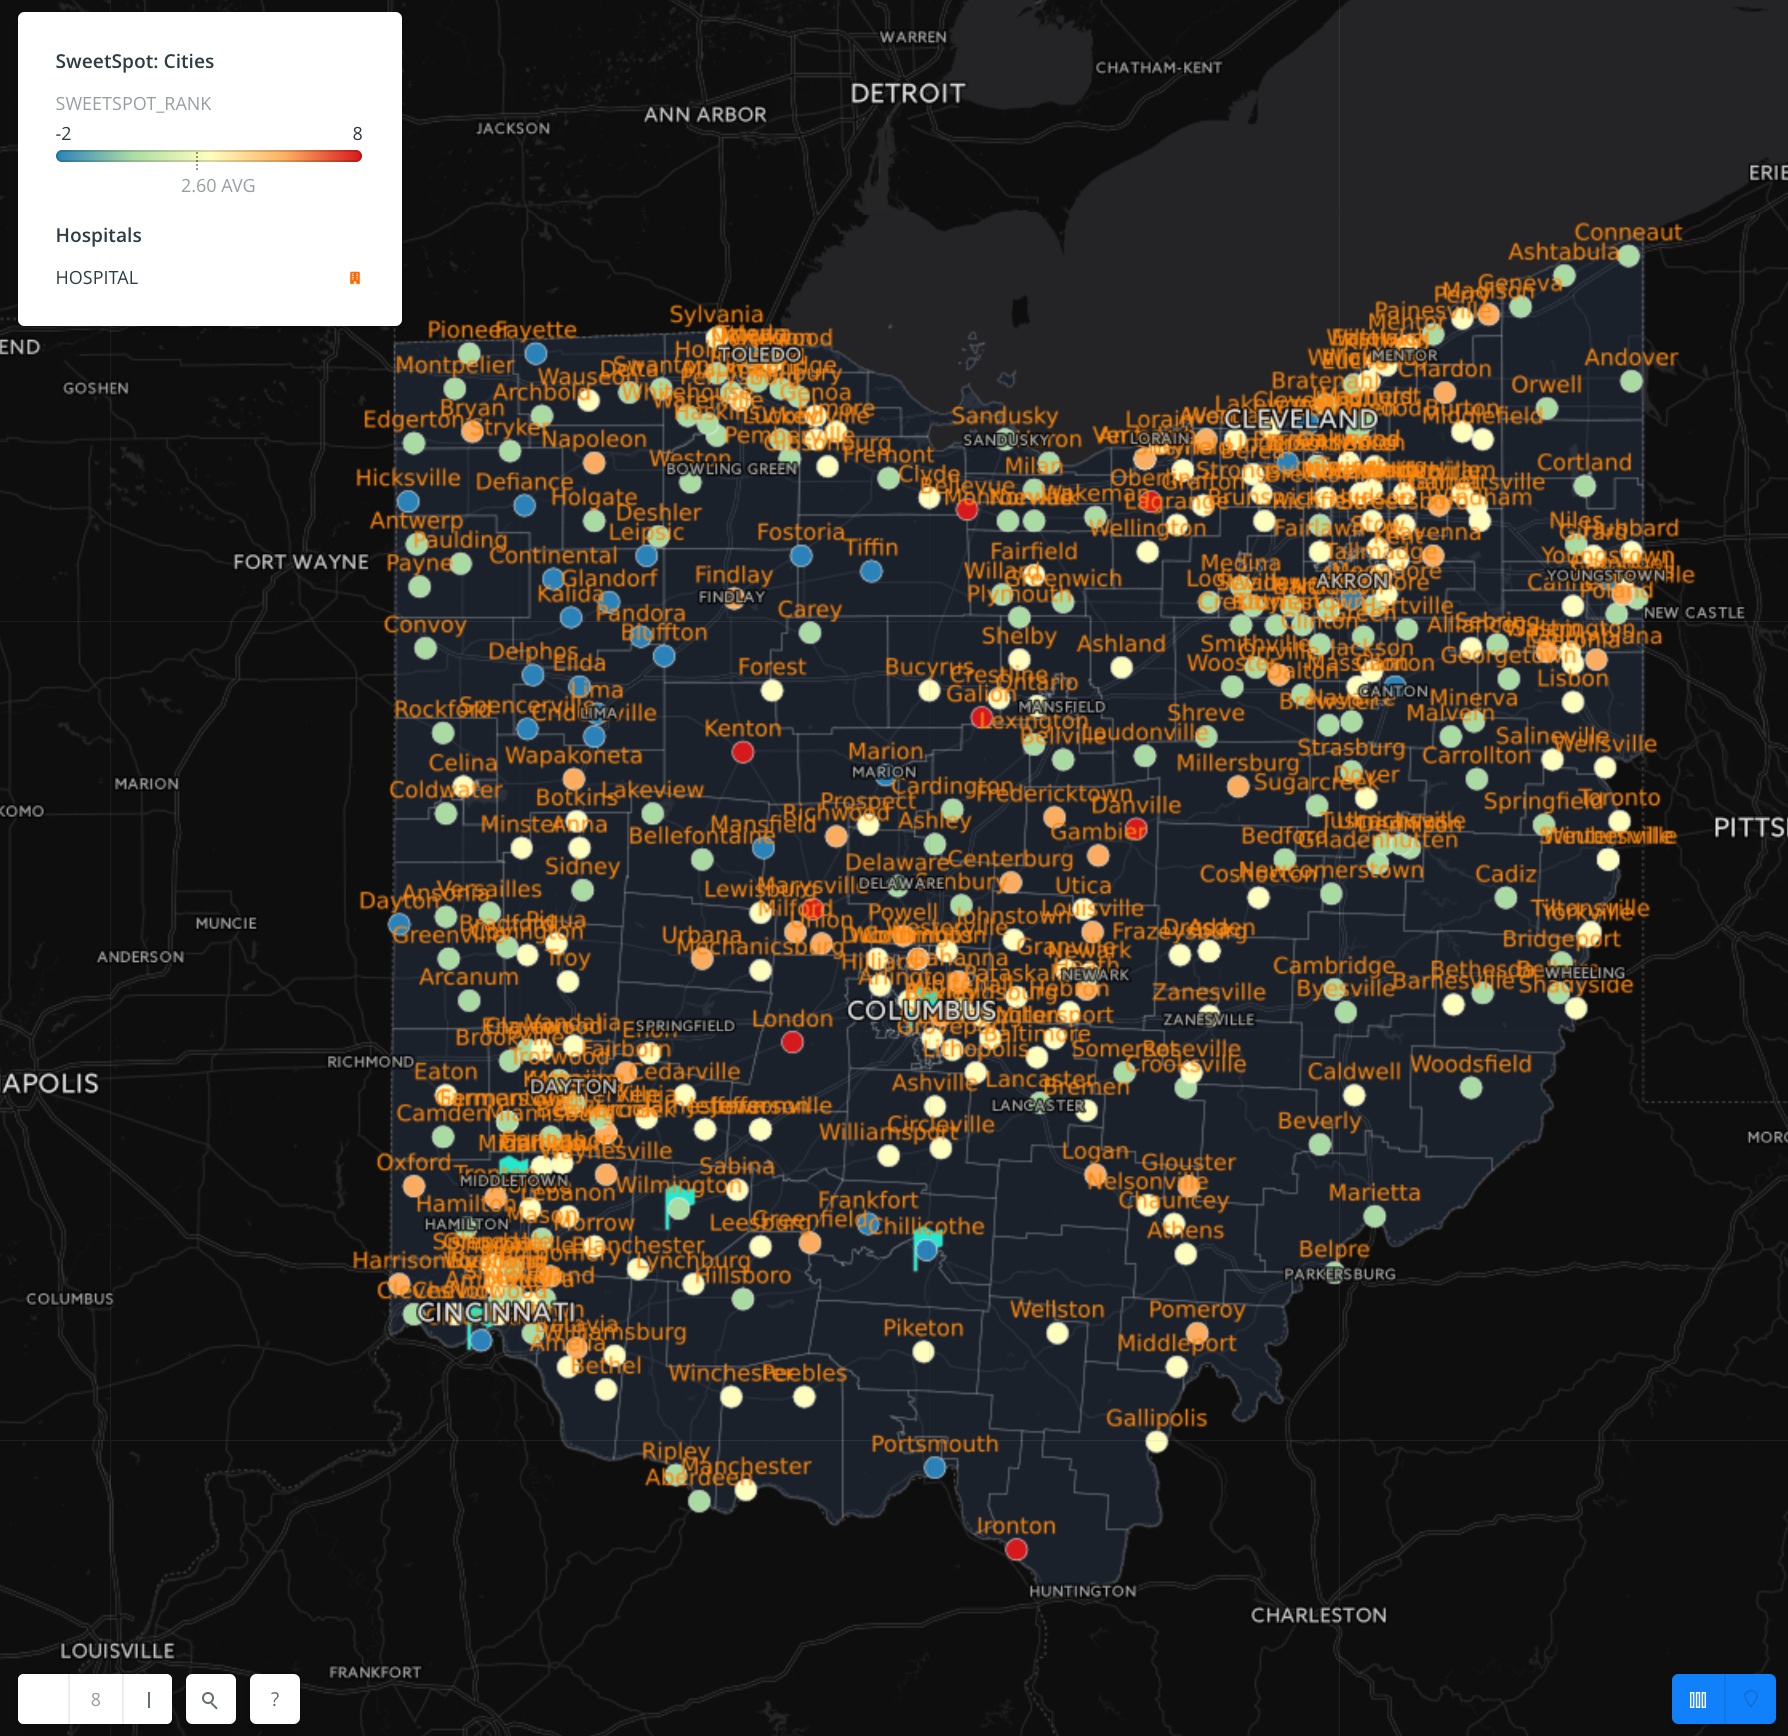Click the blue marker at Portsmouth

tap(935, 1467)
